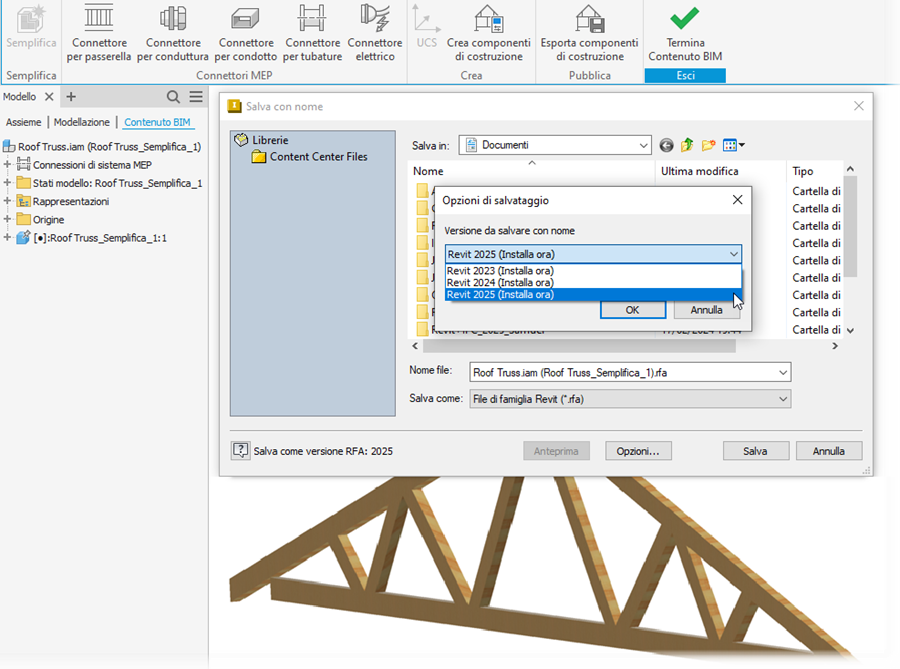Expand Origine folder node
The width and height of the screenshot is (900, 669).
tap(7, 219)
